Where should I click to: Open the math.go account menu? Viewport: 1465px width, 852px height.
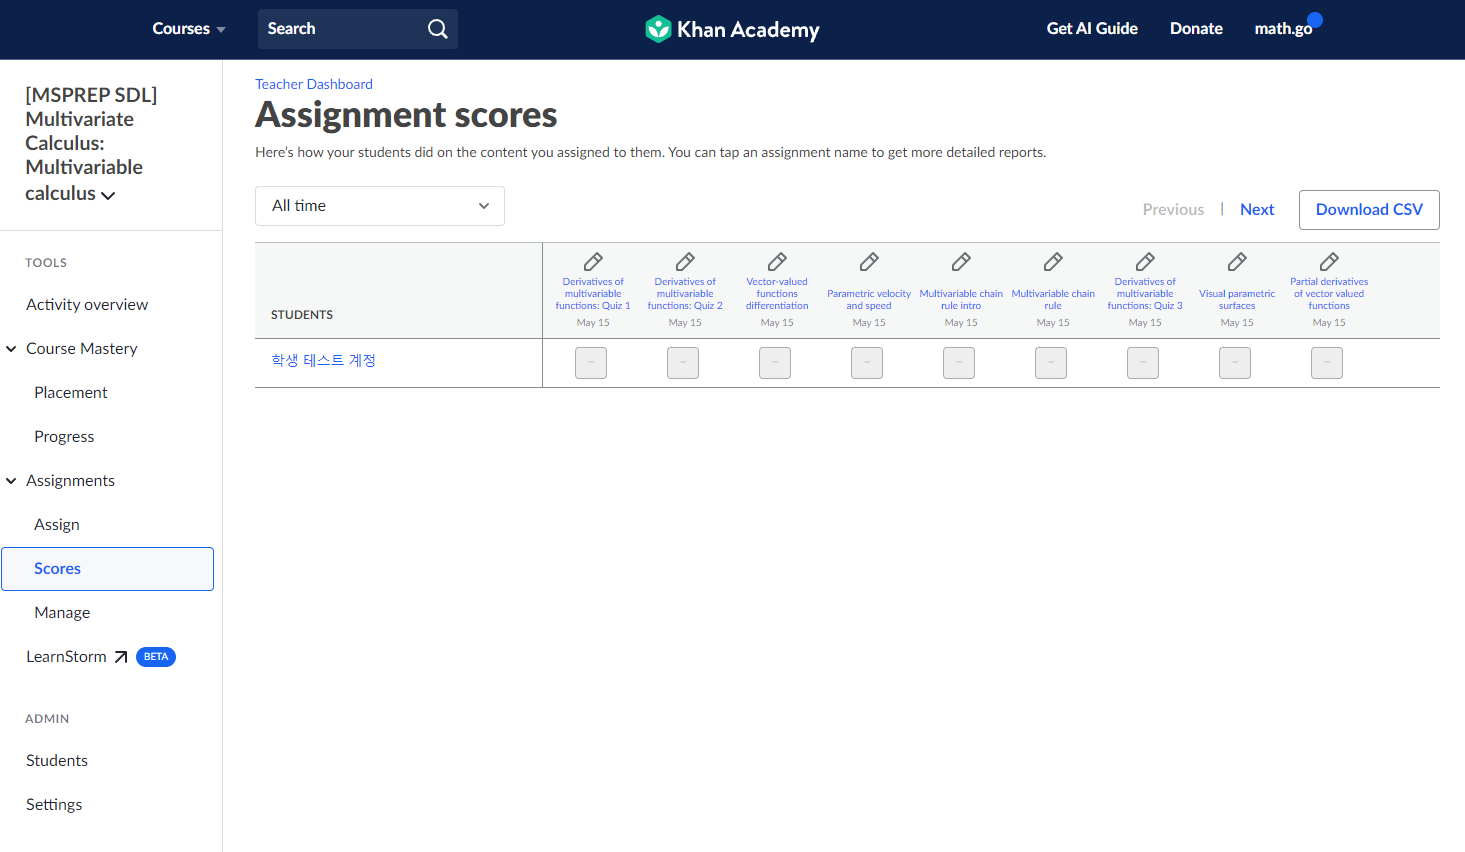click(x=1283, y=29)
